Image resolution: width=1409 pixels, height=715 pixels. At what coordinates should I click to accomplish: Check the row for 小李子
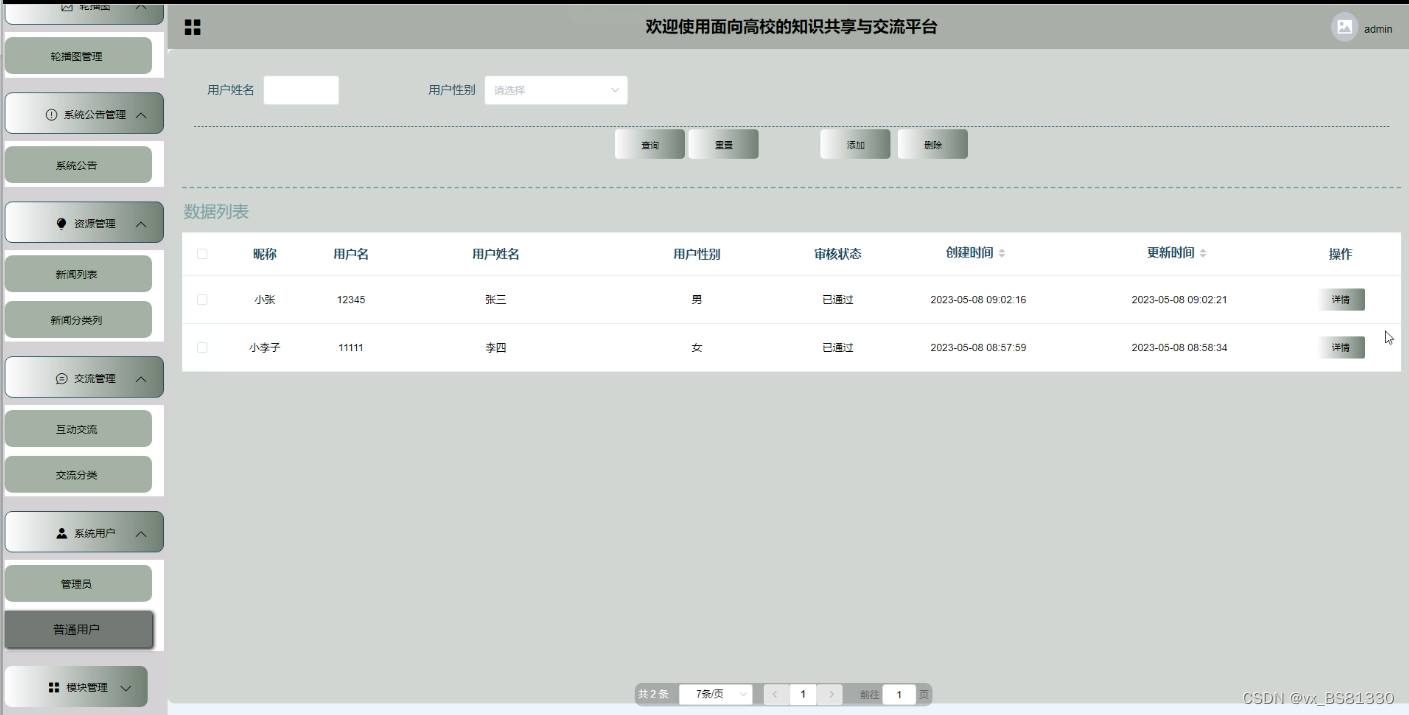202,348
